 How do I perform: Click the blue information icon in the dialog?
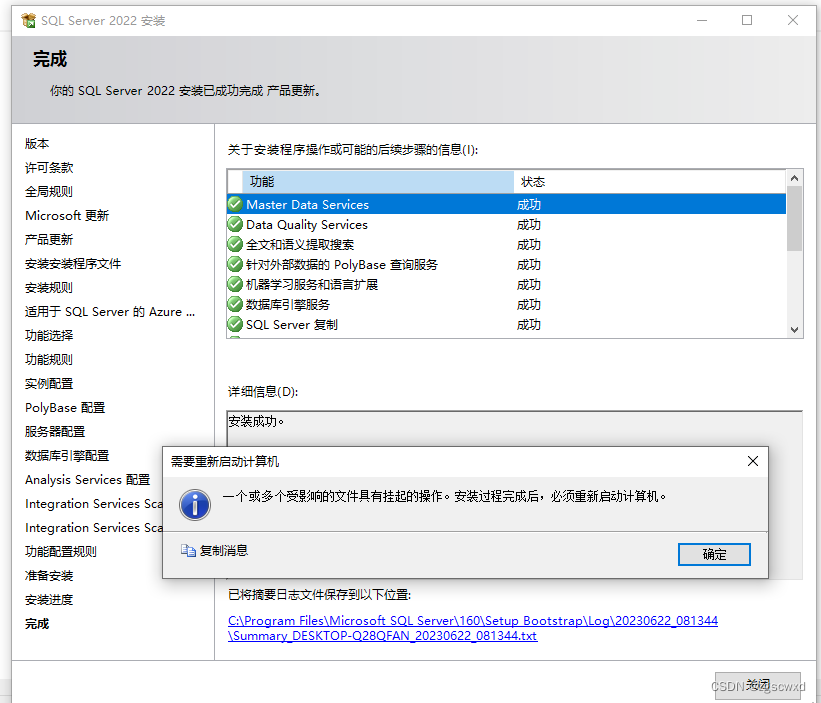click(x=195, y=505)
